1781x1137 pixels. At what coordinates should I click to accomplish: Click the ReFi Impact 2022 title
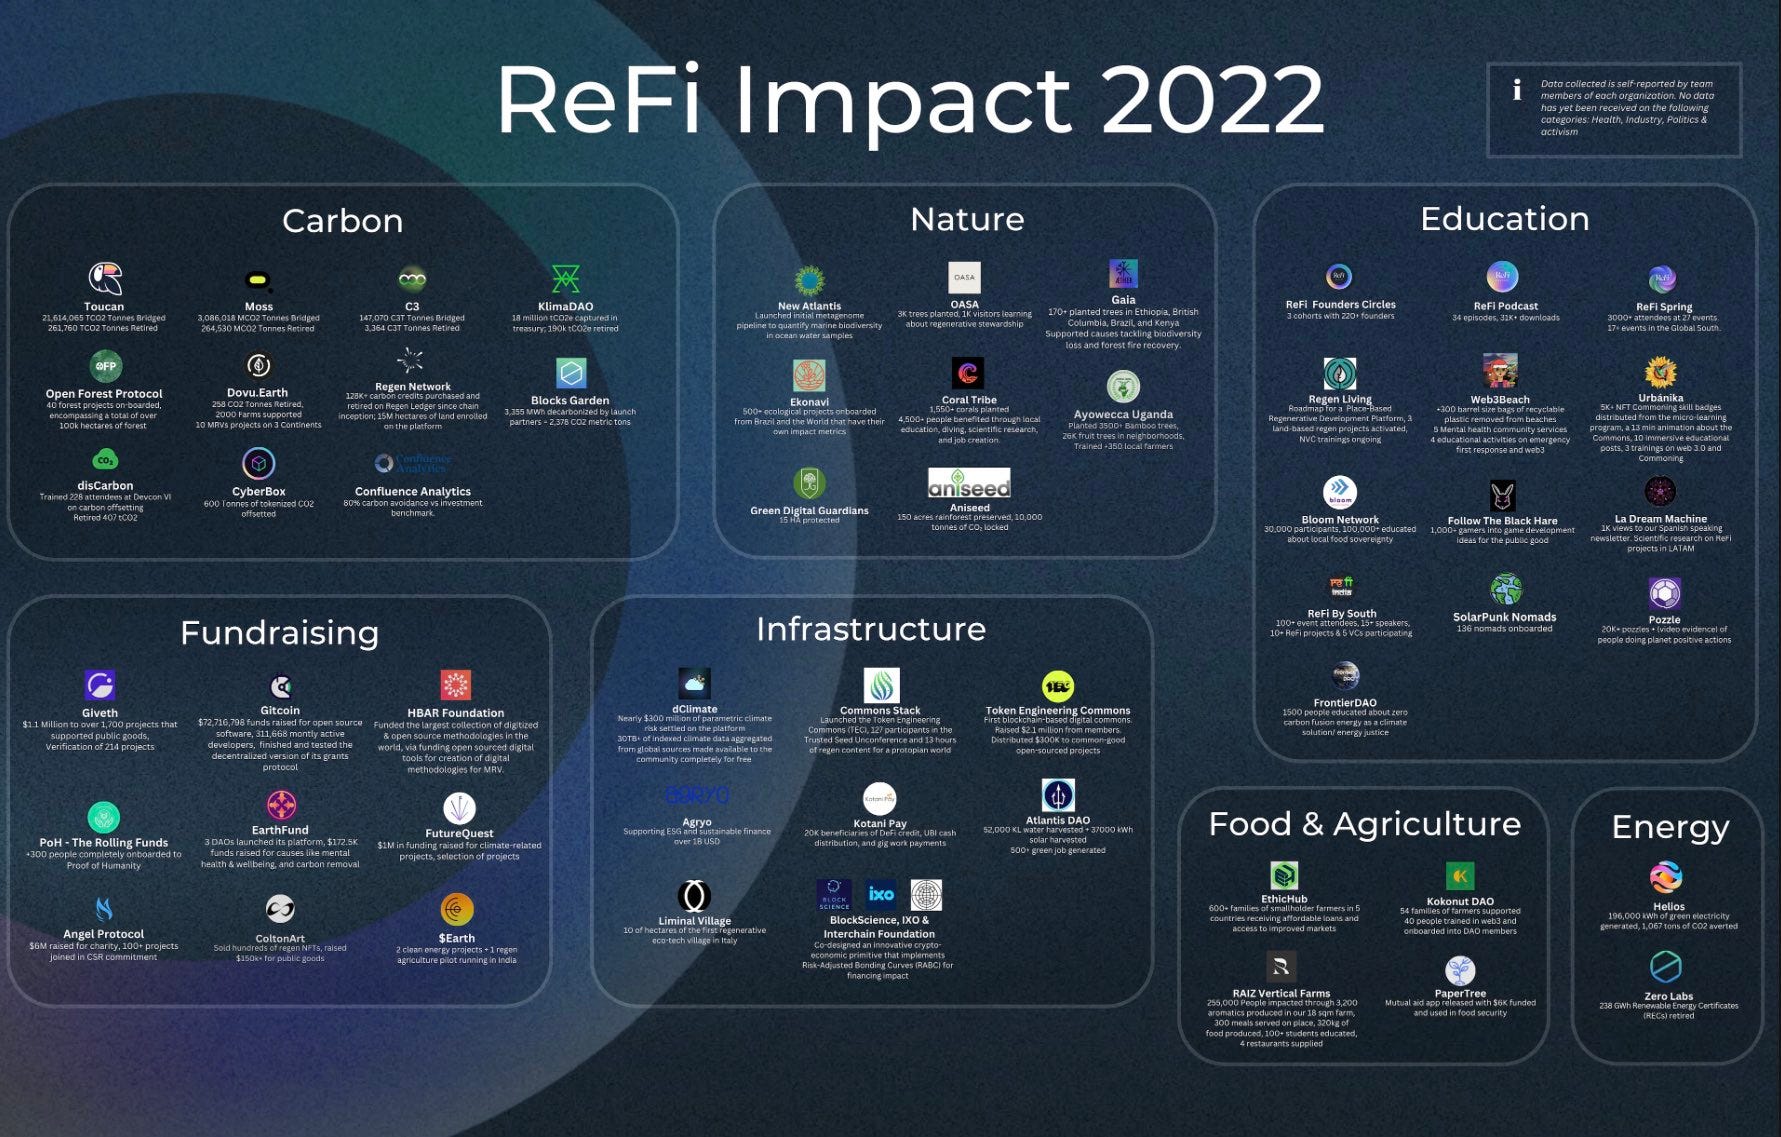pyautogui.click(x=910, y=100)
